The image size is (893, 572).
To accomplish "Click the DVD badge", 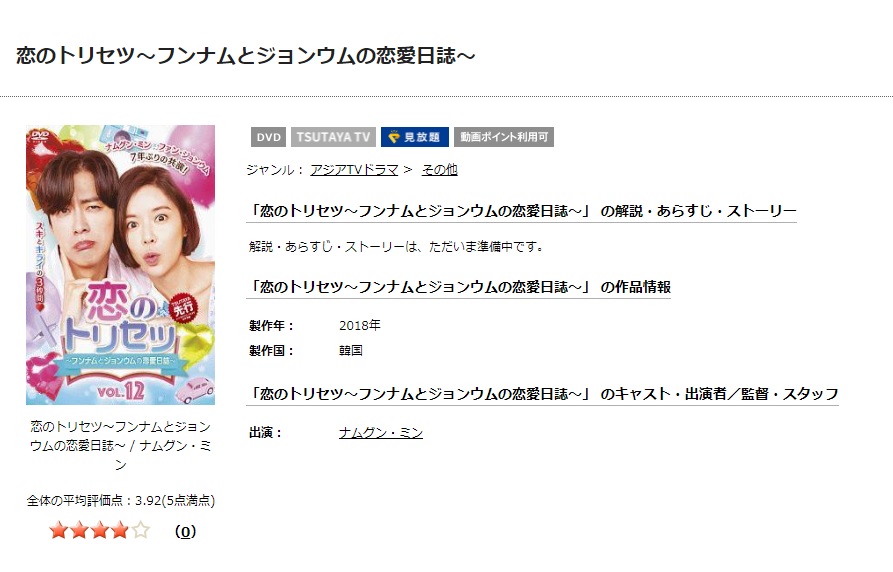I will tap(268, 137).
